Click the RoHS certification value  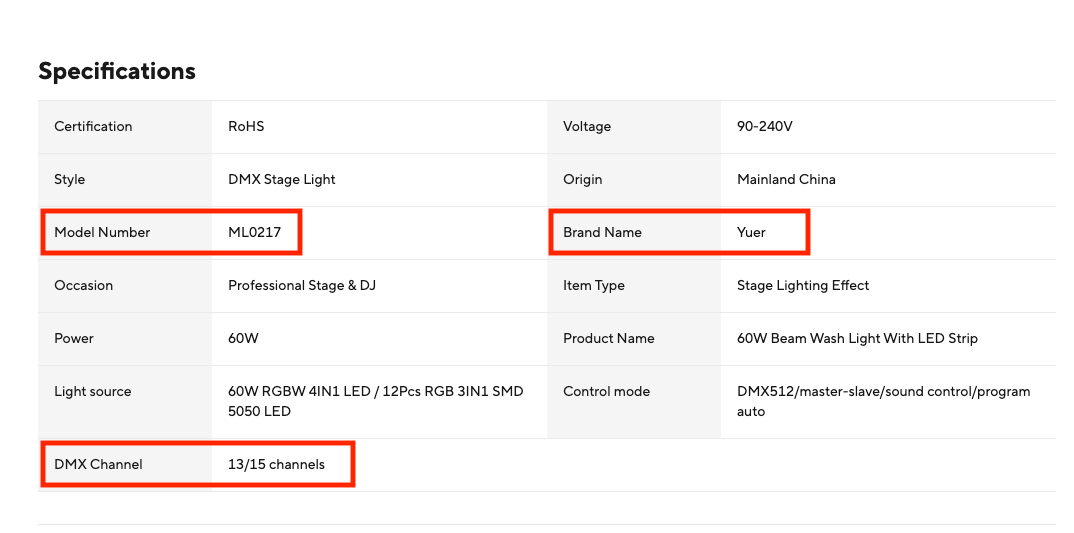click(246, 126)
